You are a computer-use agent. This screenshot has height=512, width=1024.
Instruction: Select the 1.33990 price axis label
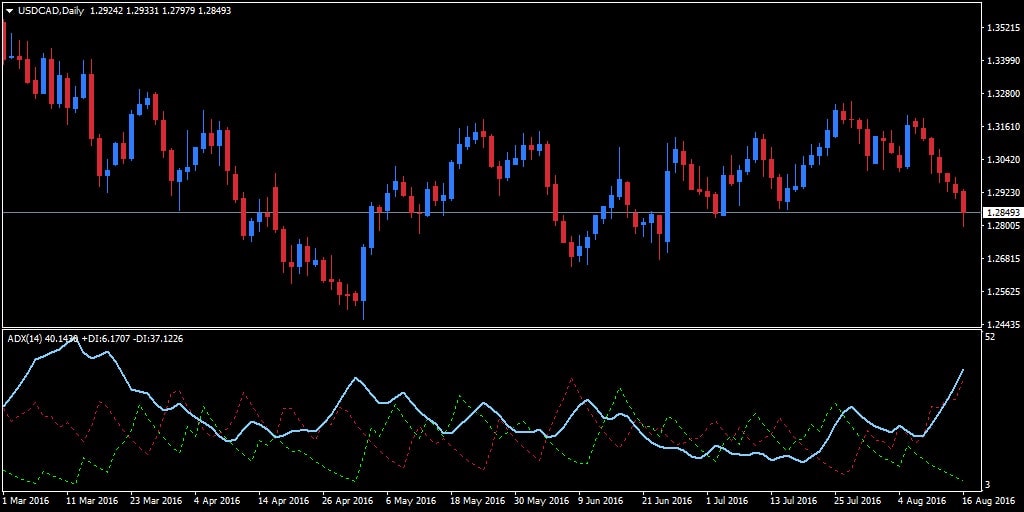coord(1003,61)
